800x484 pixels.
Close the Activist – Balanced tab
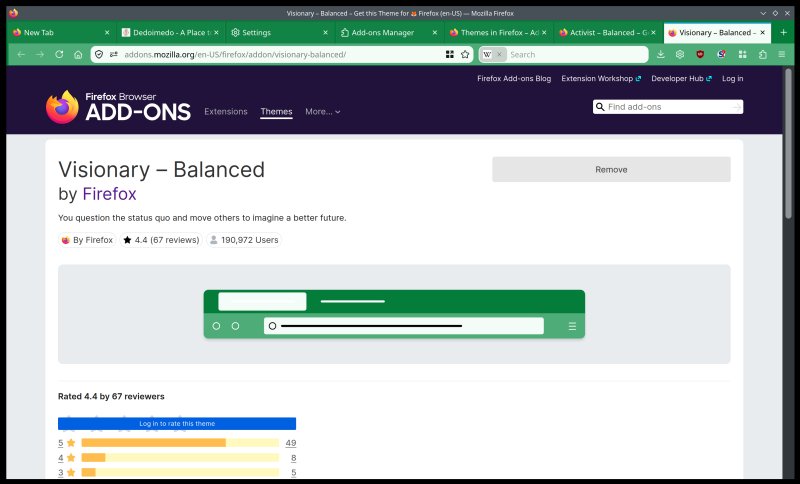coord(653,33)
